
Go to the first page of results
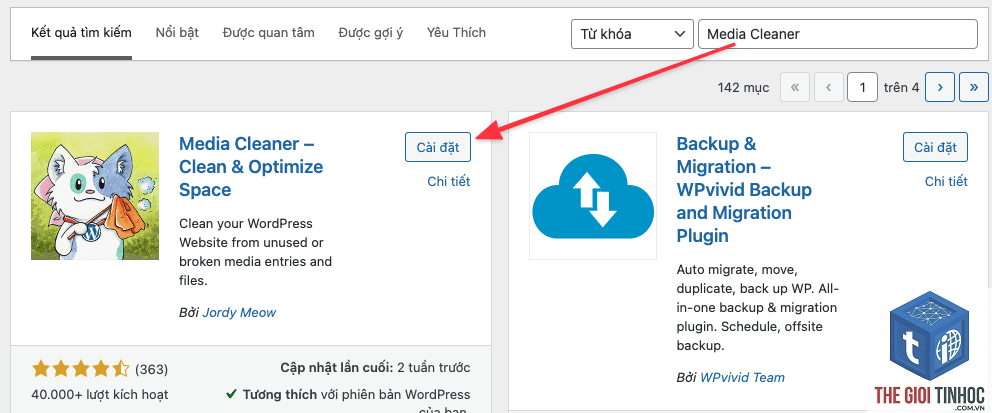tap(795, 87)
